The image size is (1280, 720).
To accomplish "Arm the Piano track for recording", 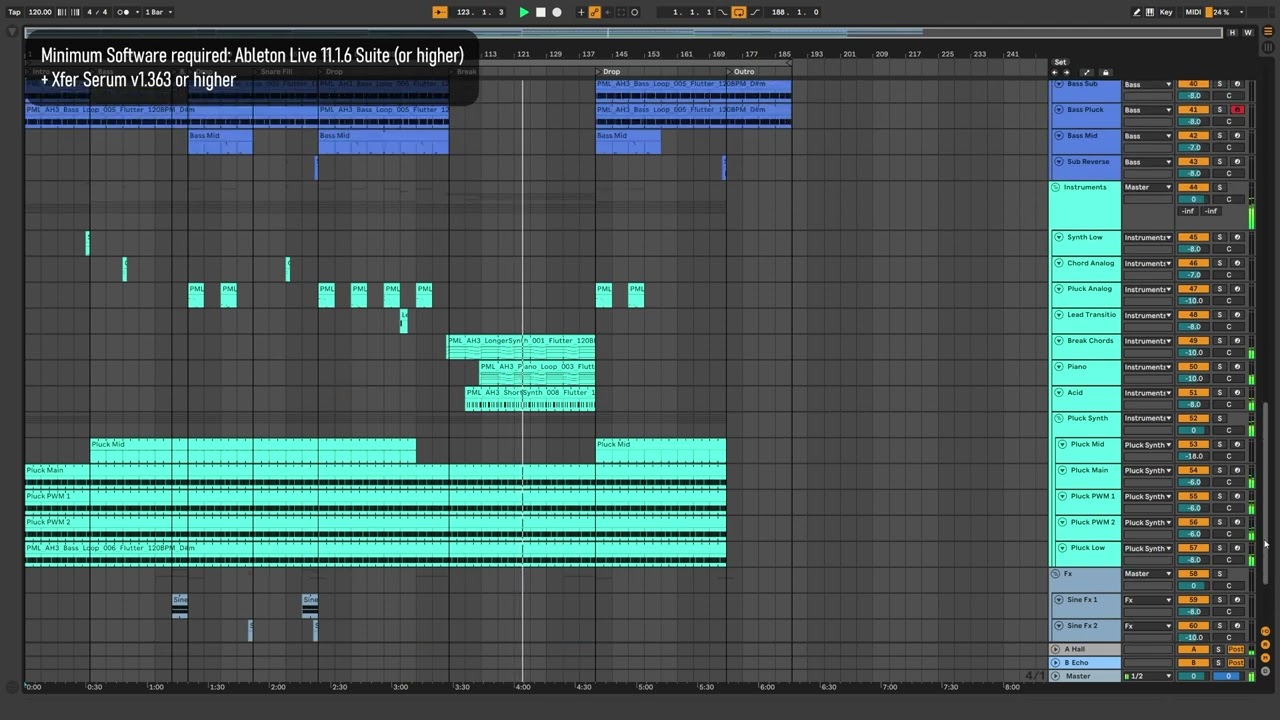I will click(1237, 367).
